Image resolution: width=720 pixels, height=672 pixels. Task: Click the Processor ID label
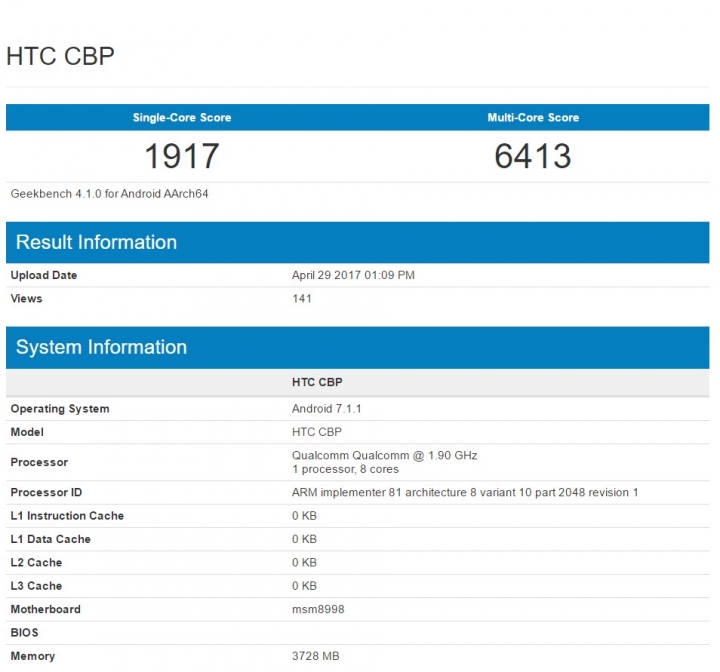(x=46, y=492)
